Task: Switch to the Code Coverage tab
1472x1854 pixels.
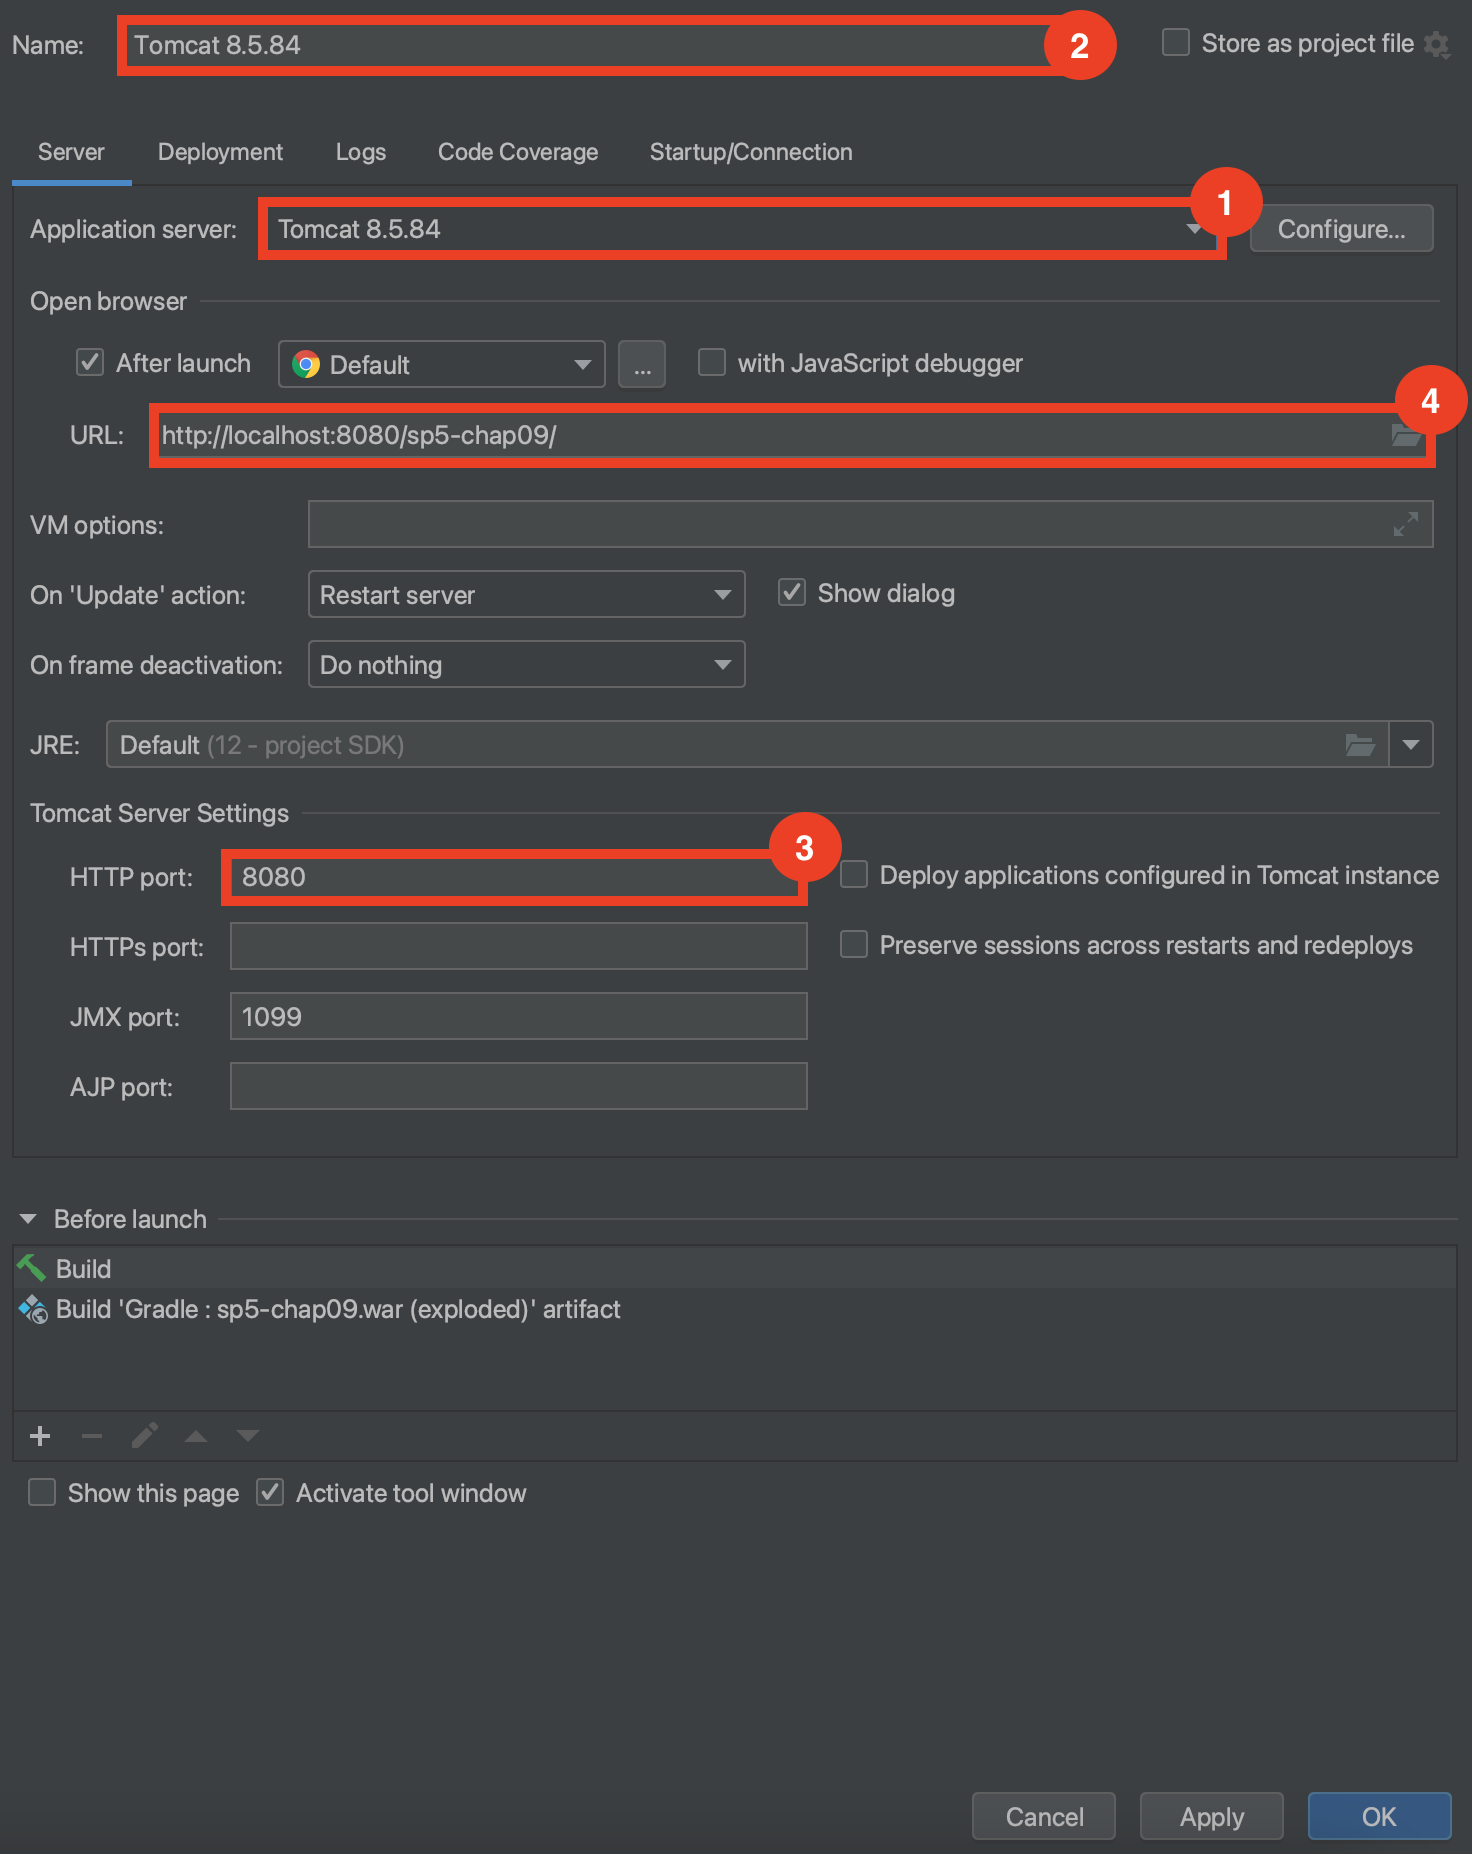Action: pyautogui.click(x=518, y=152)
